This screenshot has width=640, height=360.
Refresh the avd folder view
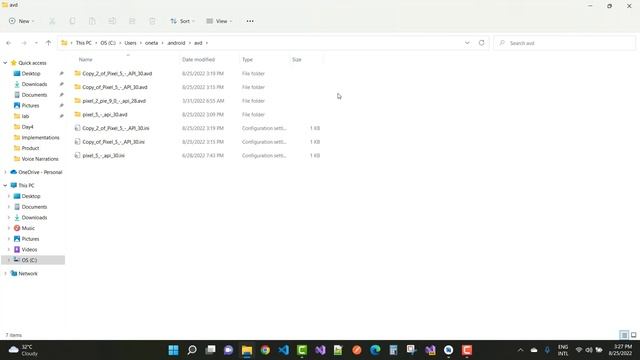pos(482,43)
